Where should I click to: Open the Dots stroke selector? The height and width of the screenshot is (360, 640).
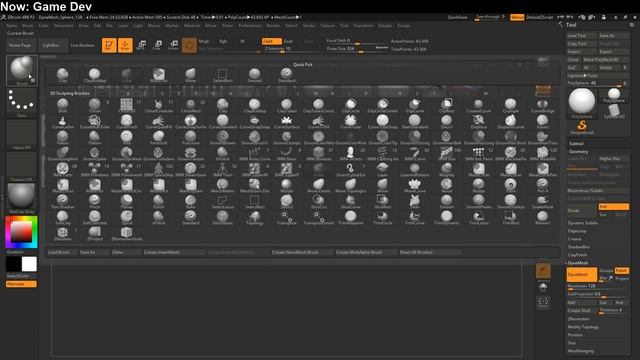click(21, 103)
